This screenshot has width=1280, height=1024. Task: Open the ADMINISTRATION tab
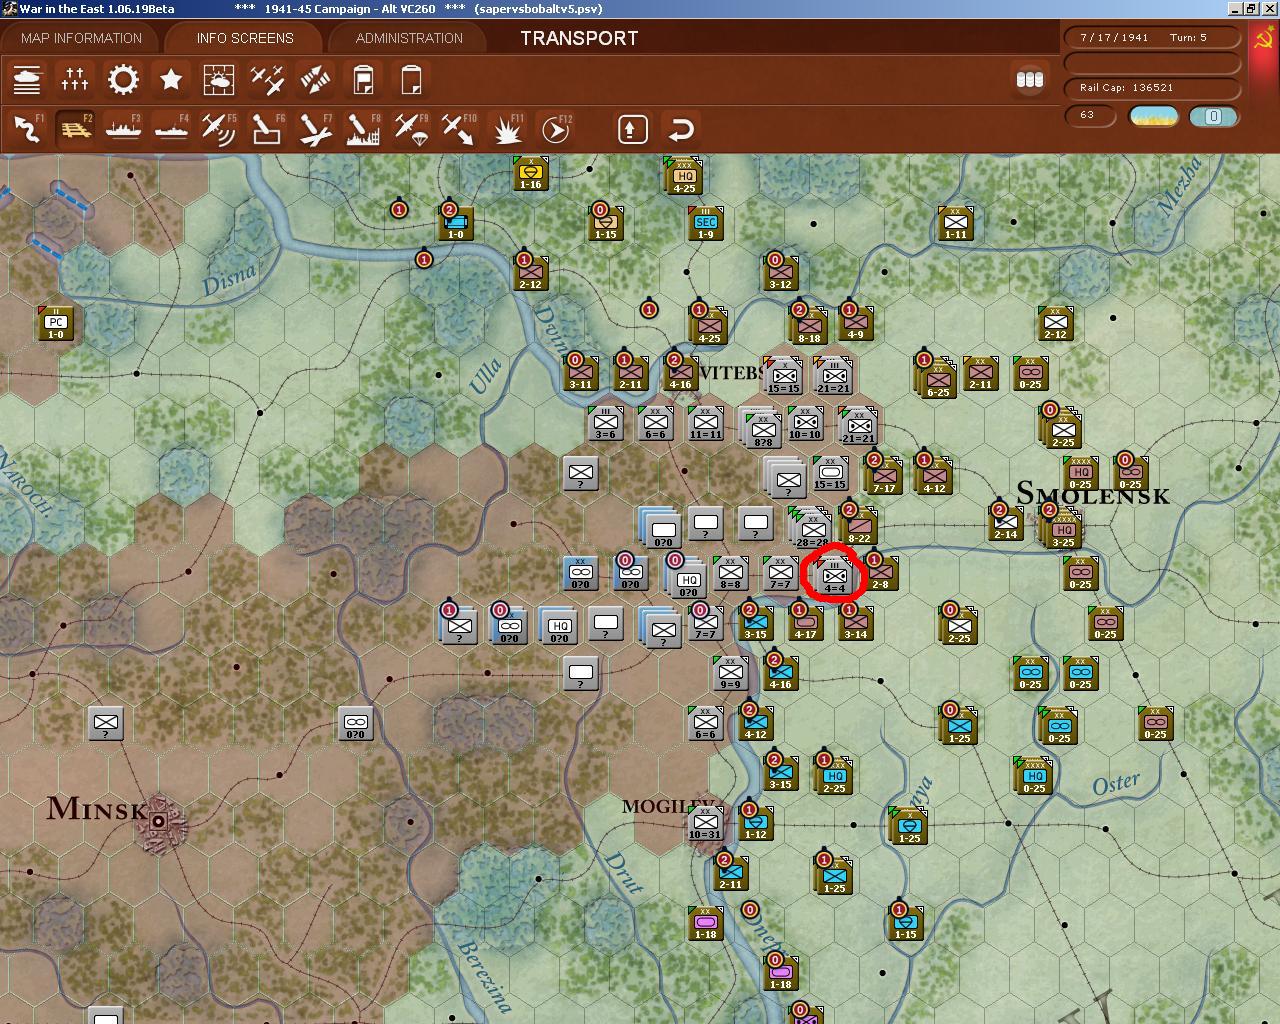tap(409, 38)
